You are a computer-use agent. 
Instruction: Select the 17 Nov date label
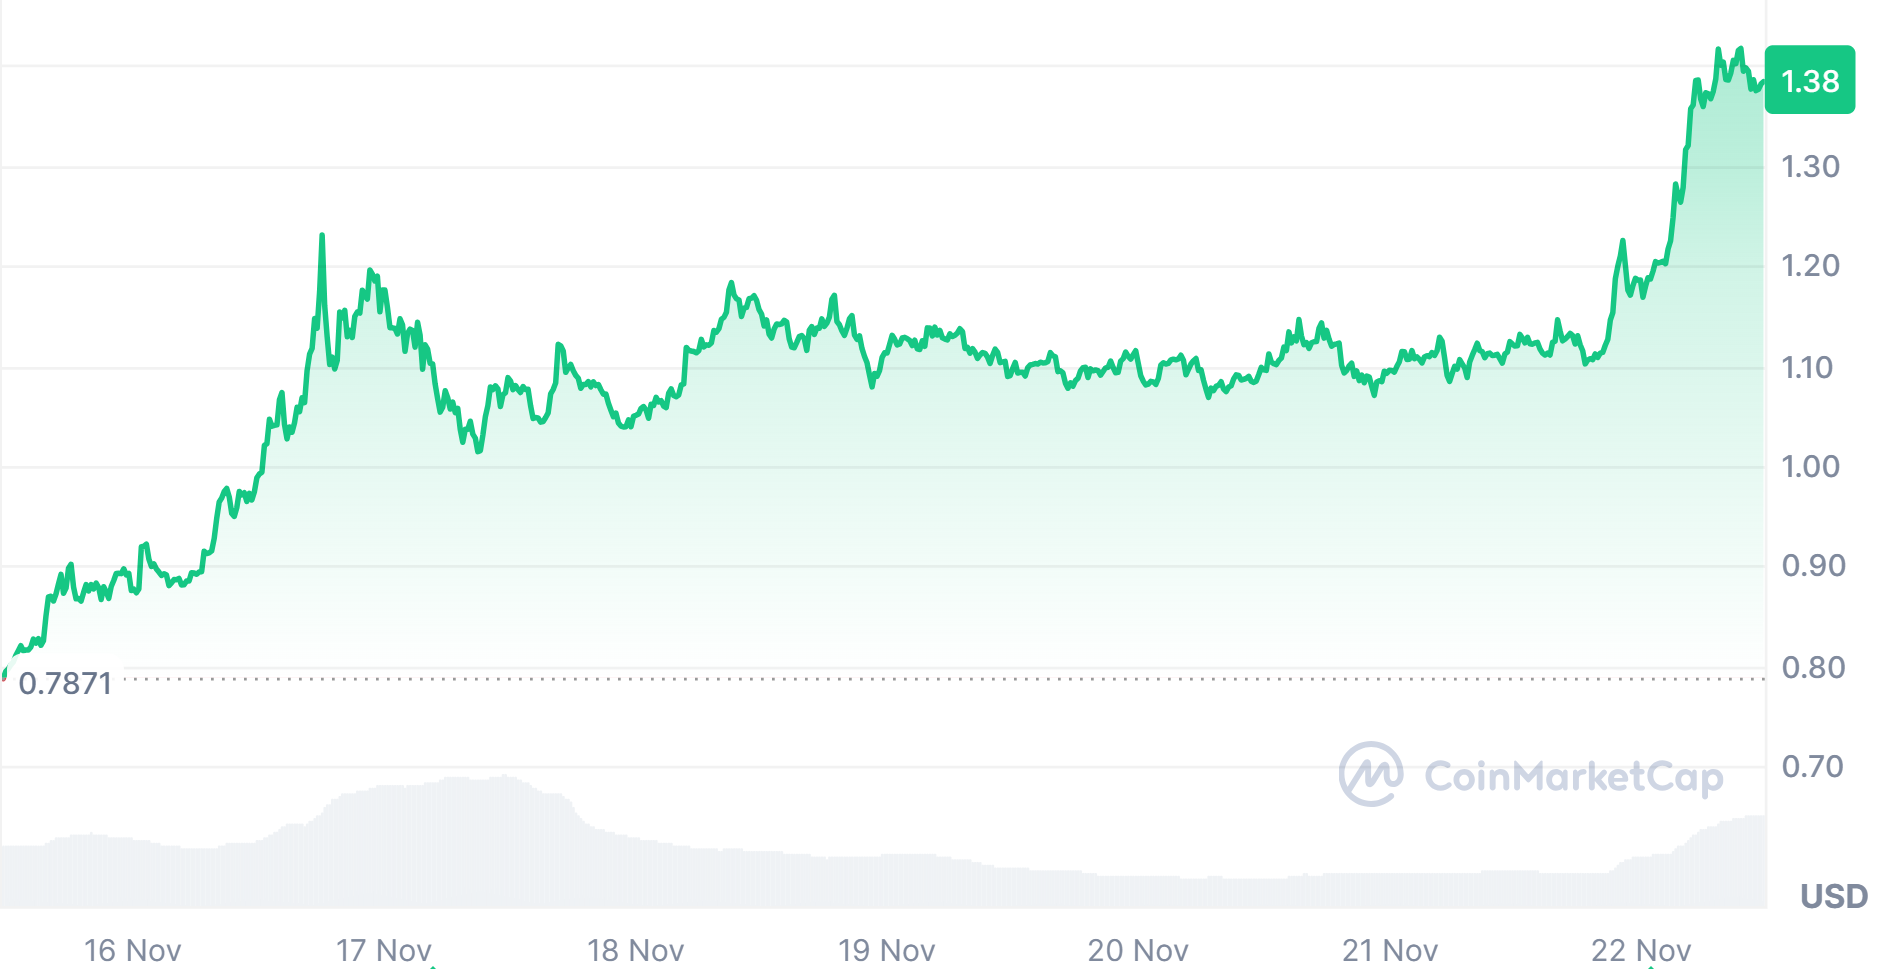(384, 949)
